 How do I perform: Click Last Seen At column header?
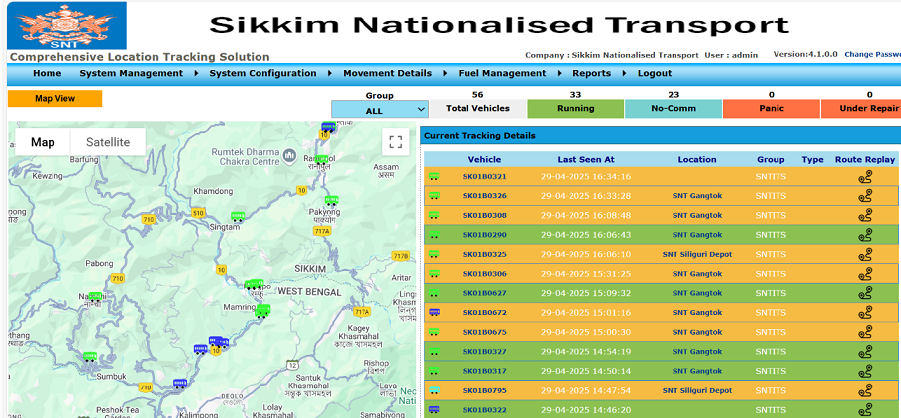[586, 160]
